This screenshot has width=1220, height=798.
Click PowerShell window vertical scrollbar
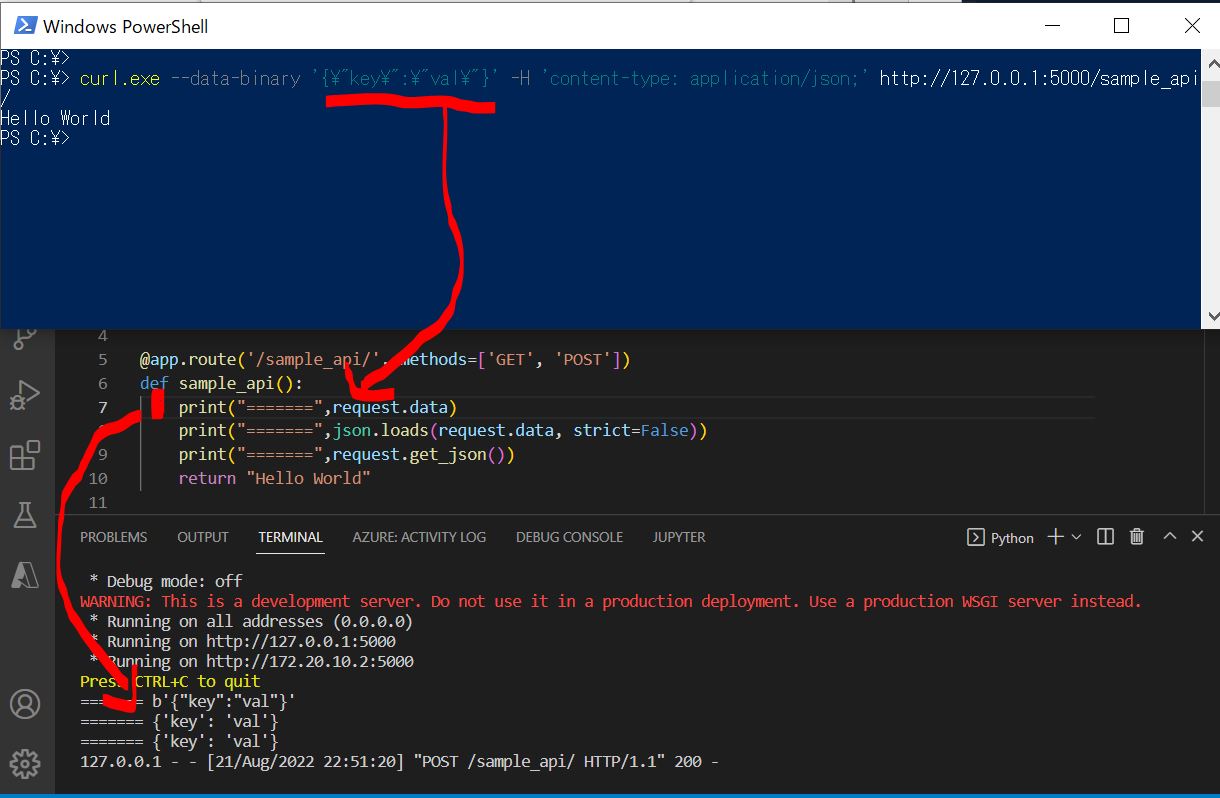click(x=1210, y=200)
